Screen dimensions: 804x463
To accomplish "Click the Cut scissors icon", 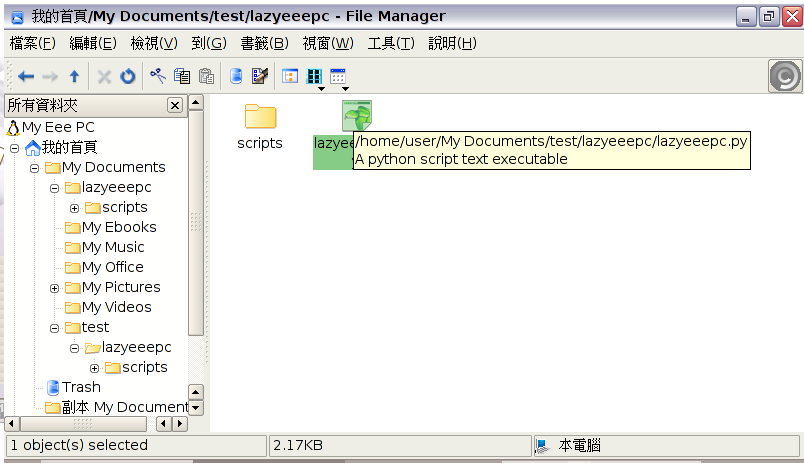I will [158, 76].
